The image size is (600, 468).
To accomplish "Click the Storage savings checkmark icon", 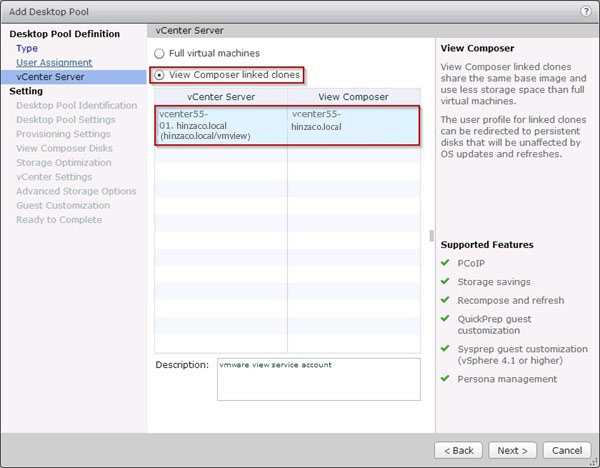I will [x=446, y=282].
